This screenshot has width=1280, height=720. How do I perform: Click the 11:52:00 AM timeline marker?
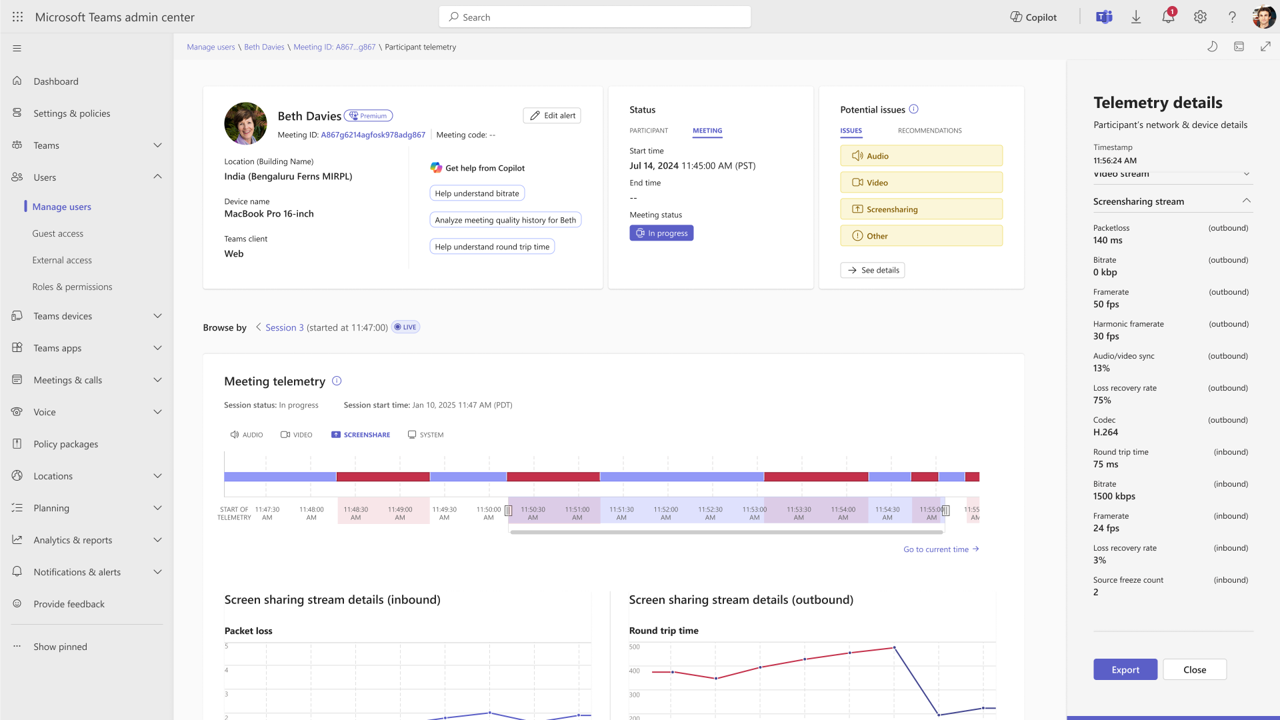(666, 513)
